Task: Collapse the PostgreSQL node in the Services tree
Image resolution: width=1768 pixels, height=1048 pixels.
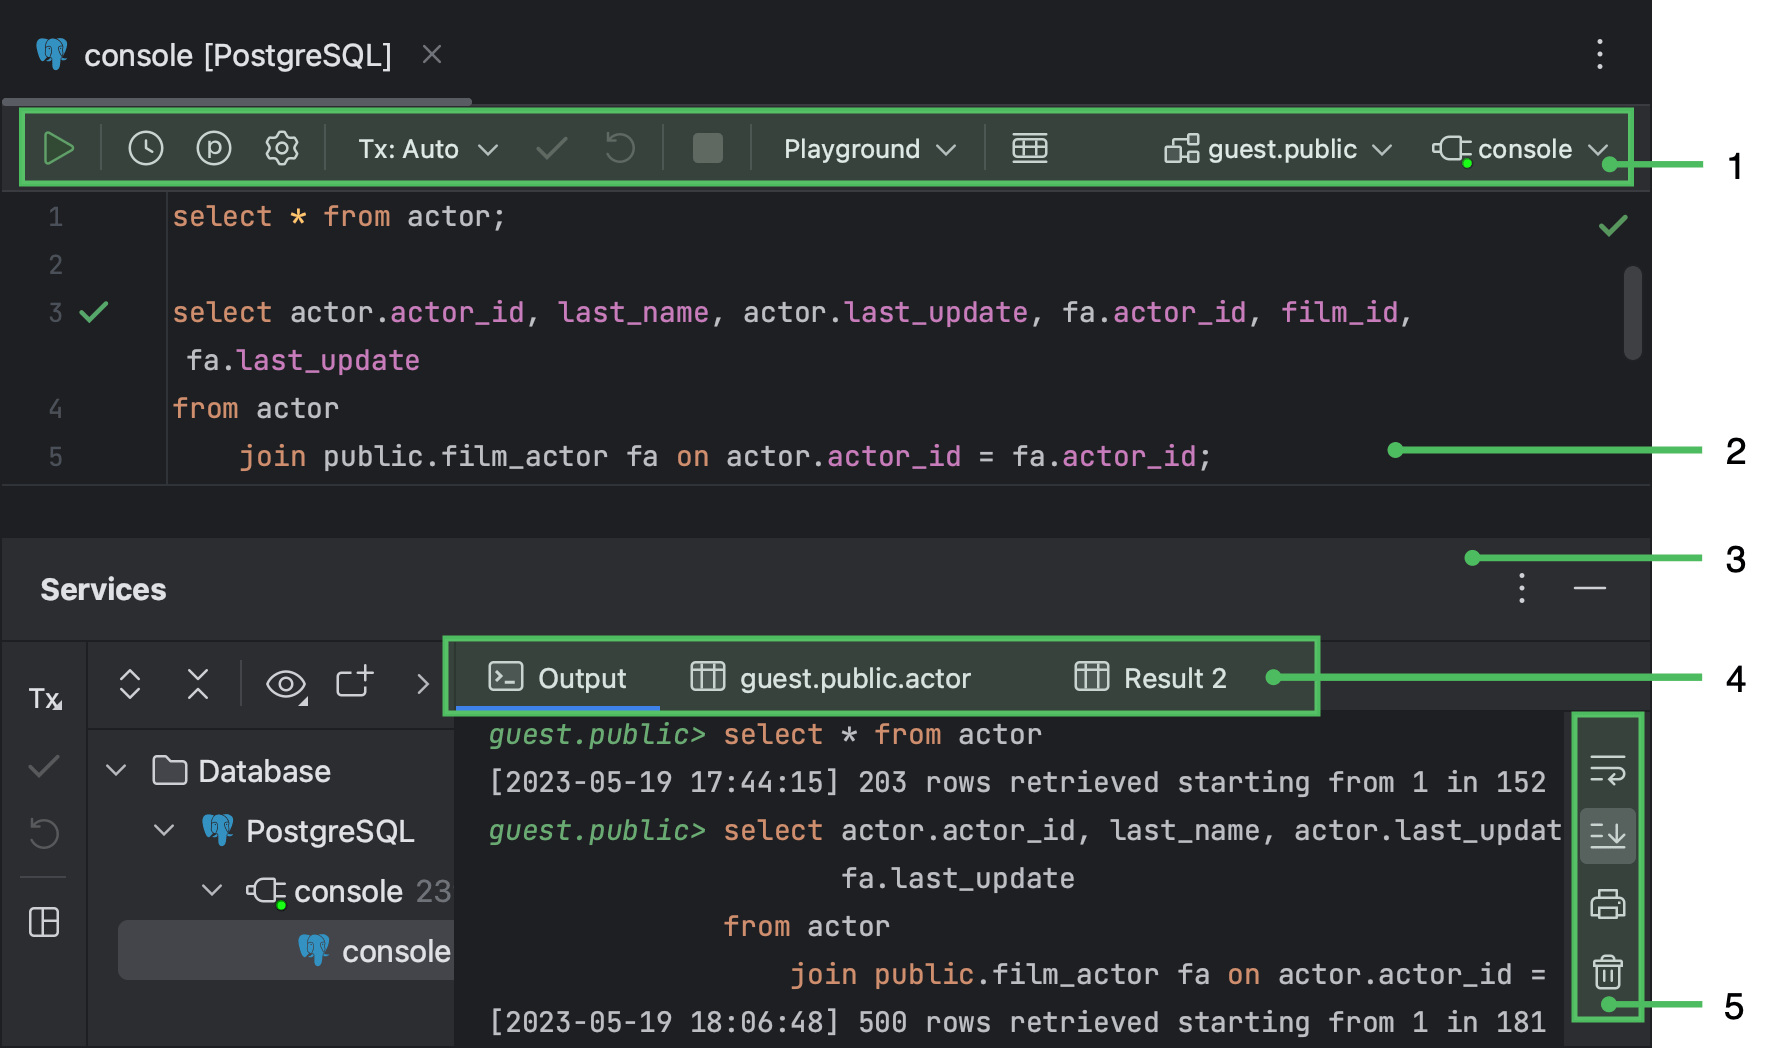Action: [x=163, y=830]
